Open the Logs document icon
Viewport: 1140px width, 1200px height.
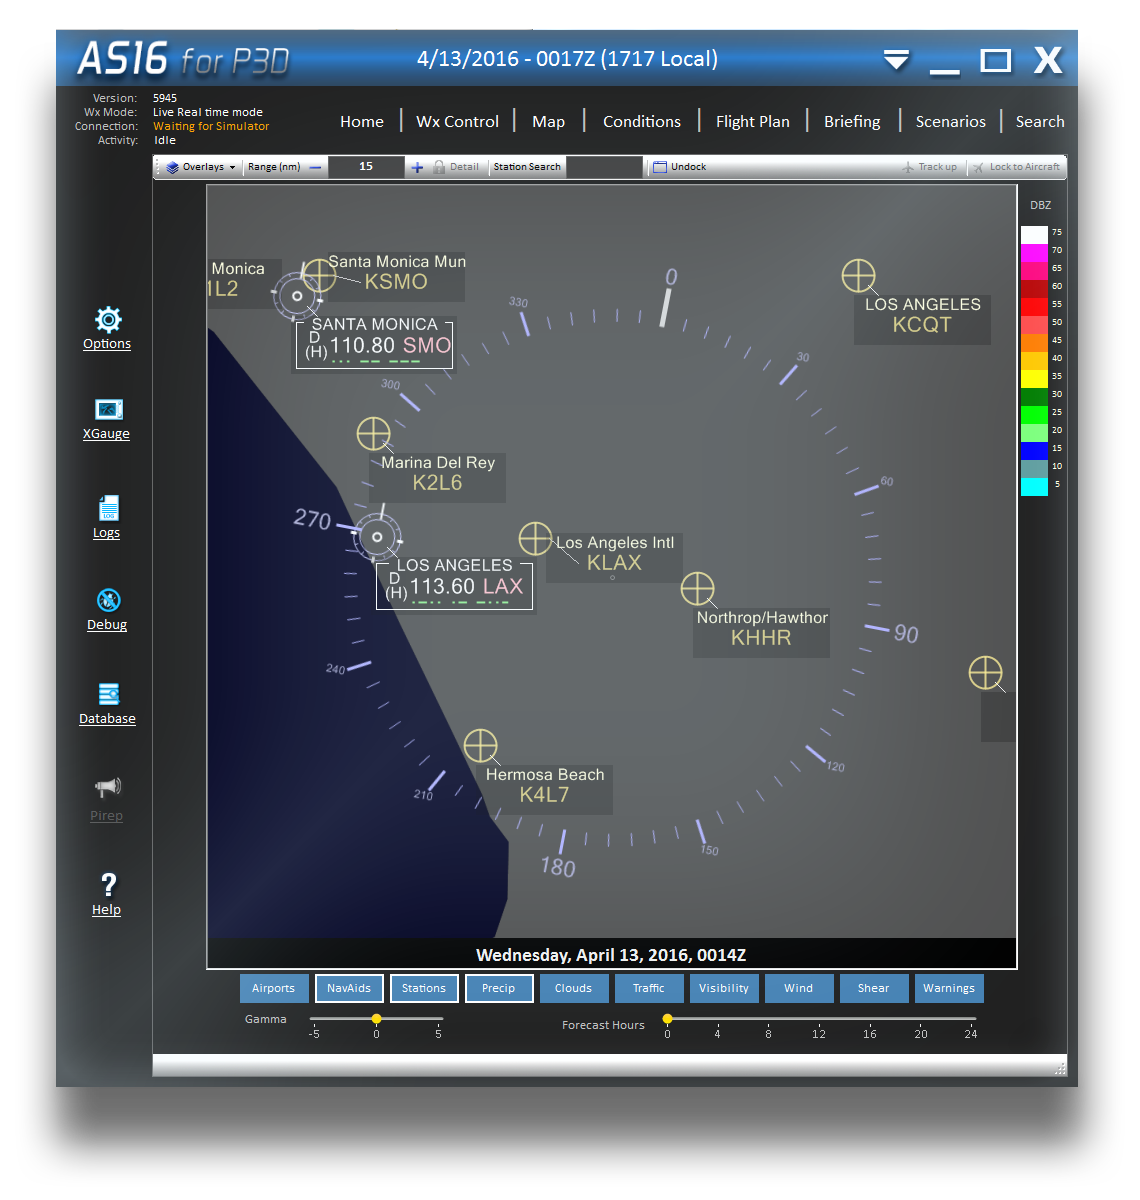(x=108, y=508)
